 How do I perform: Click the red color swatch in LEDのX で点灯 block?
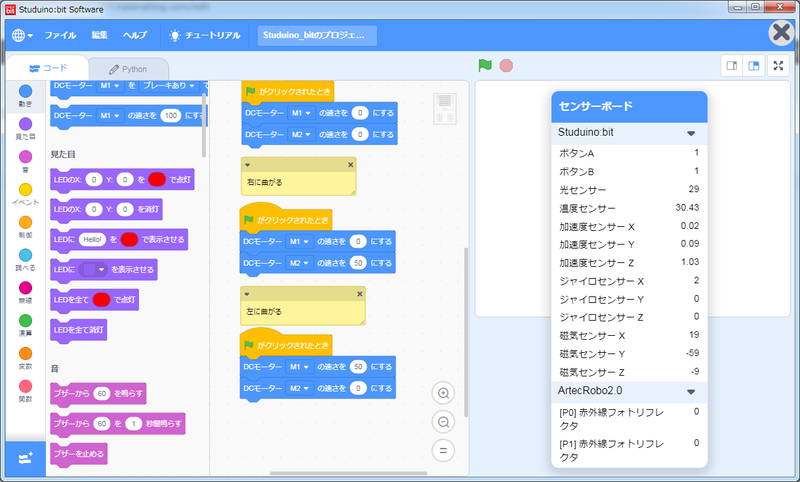tap(157, 180)
